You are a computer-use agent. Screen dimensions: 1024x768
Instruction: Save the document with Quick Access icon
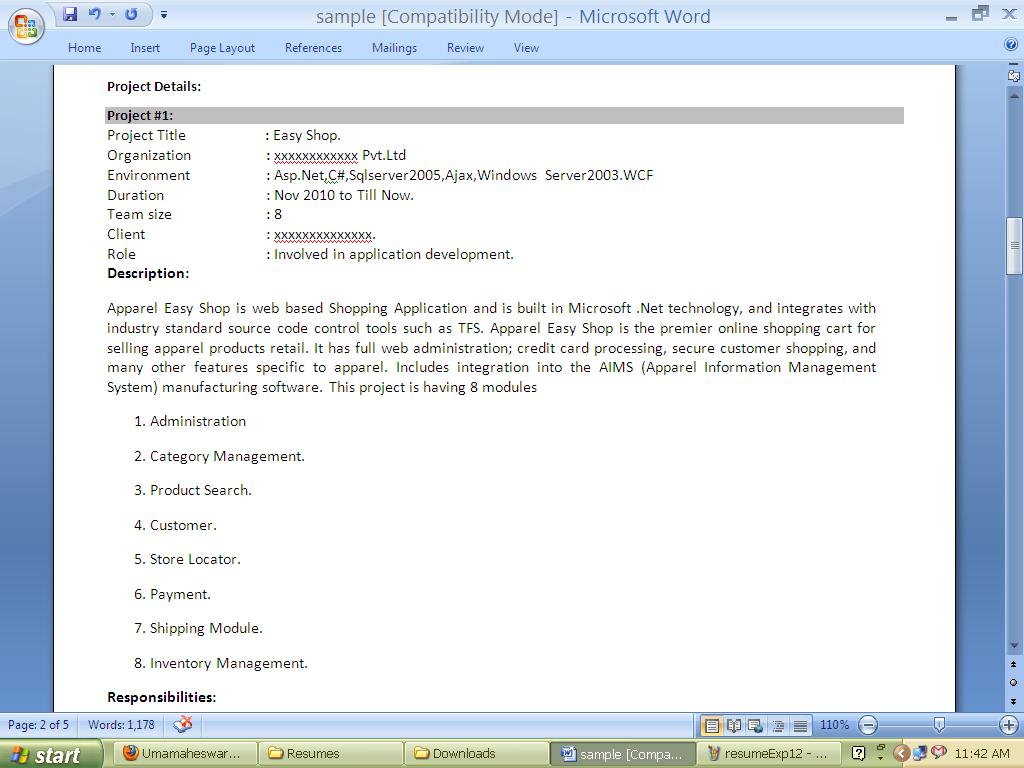tap(70, 14)
